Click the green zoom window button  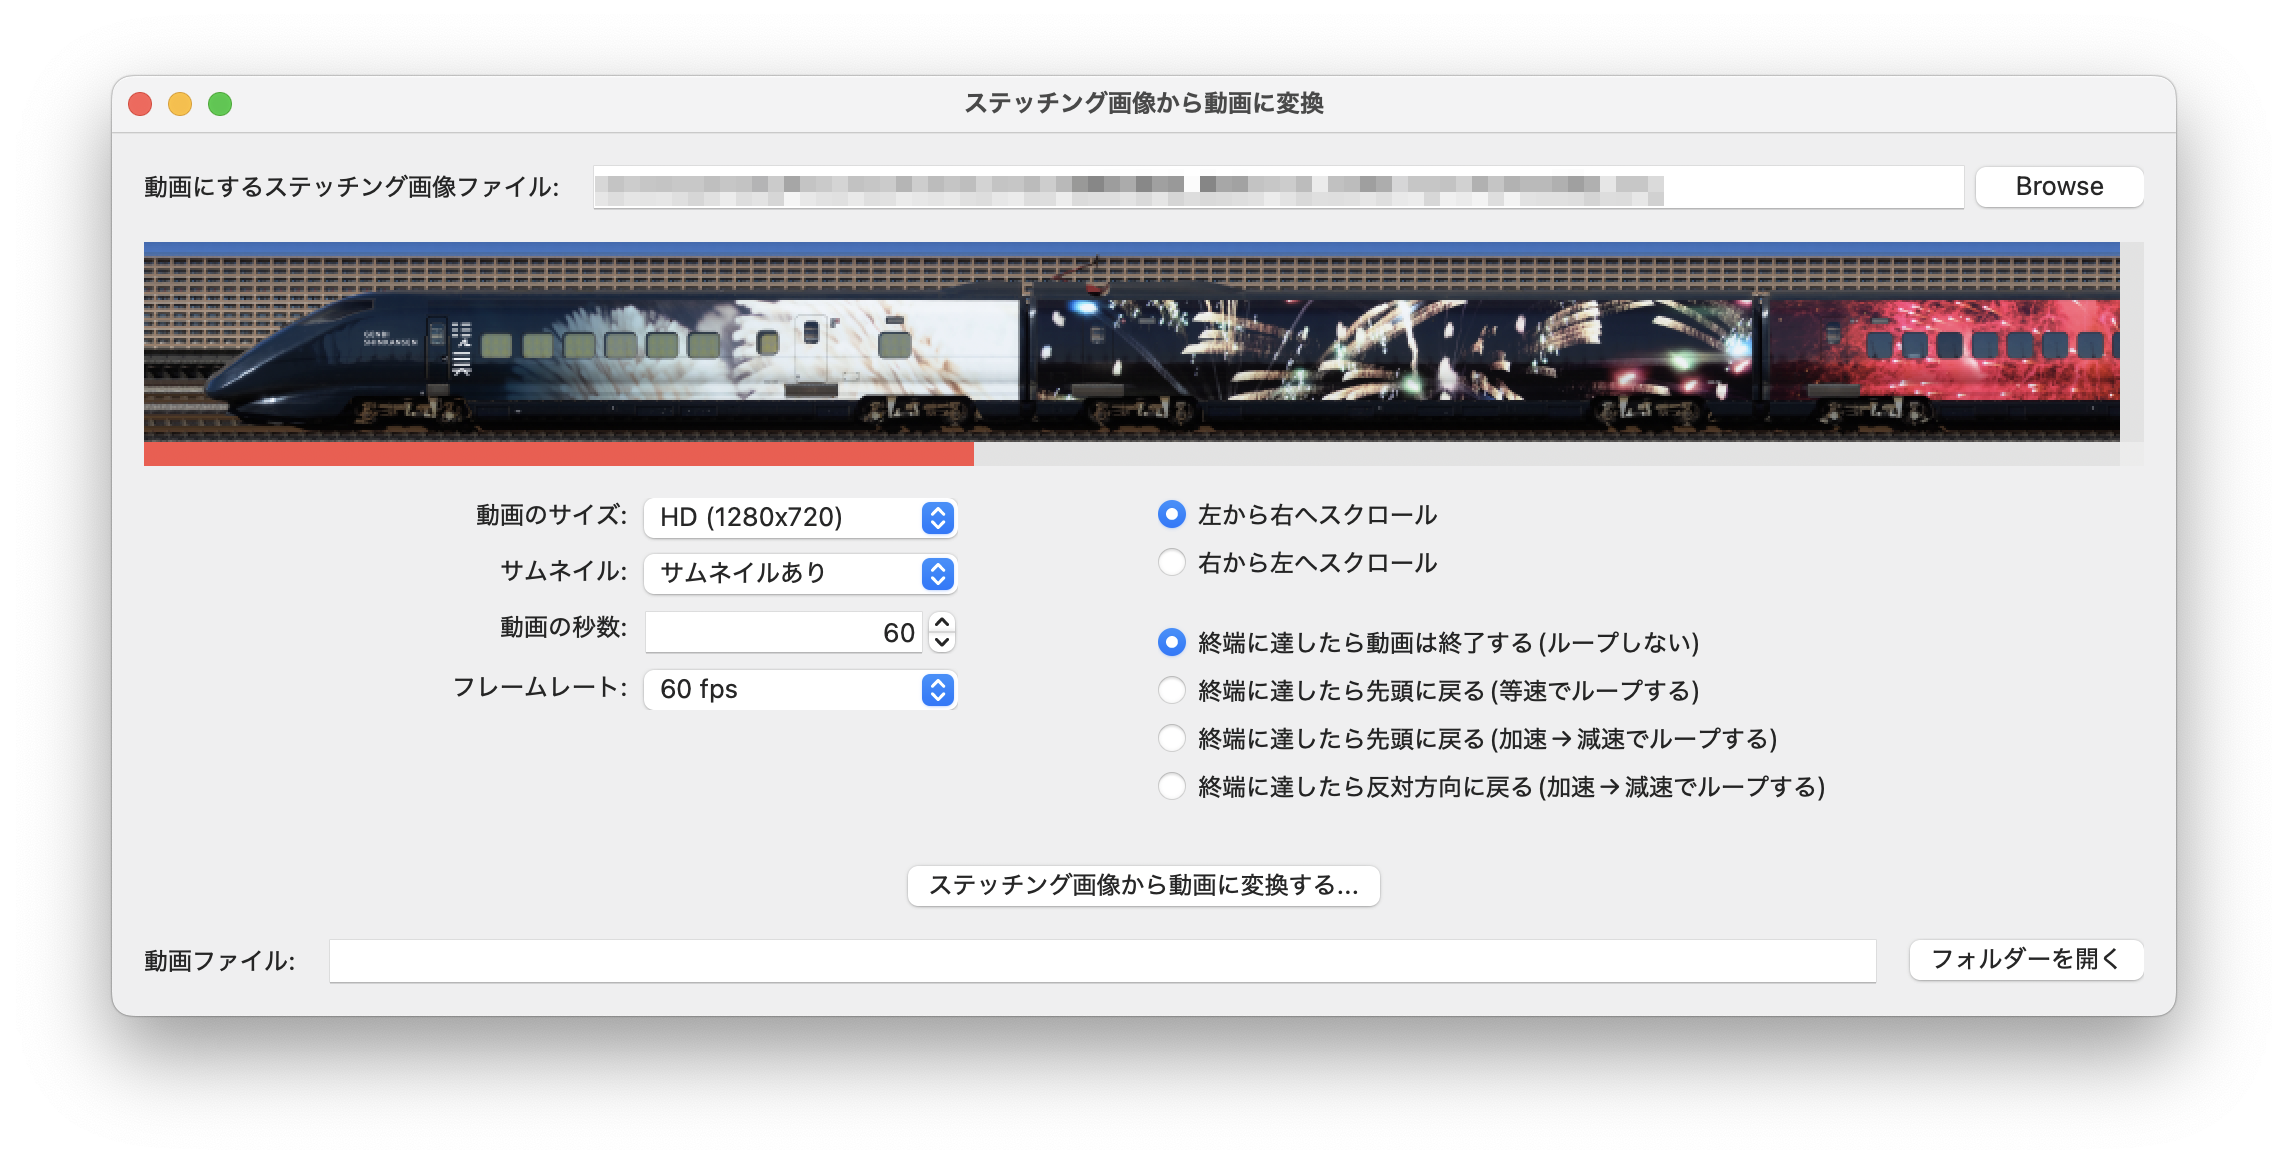tap(220, 104)
